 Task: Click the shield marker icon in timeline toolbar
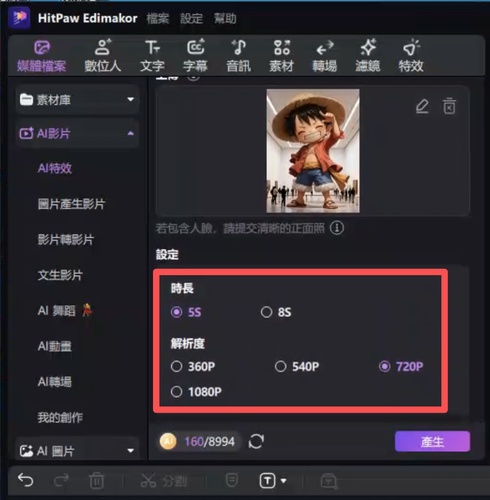232,480
